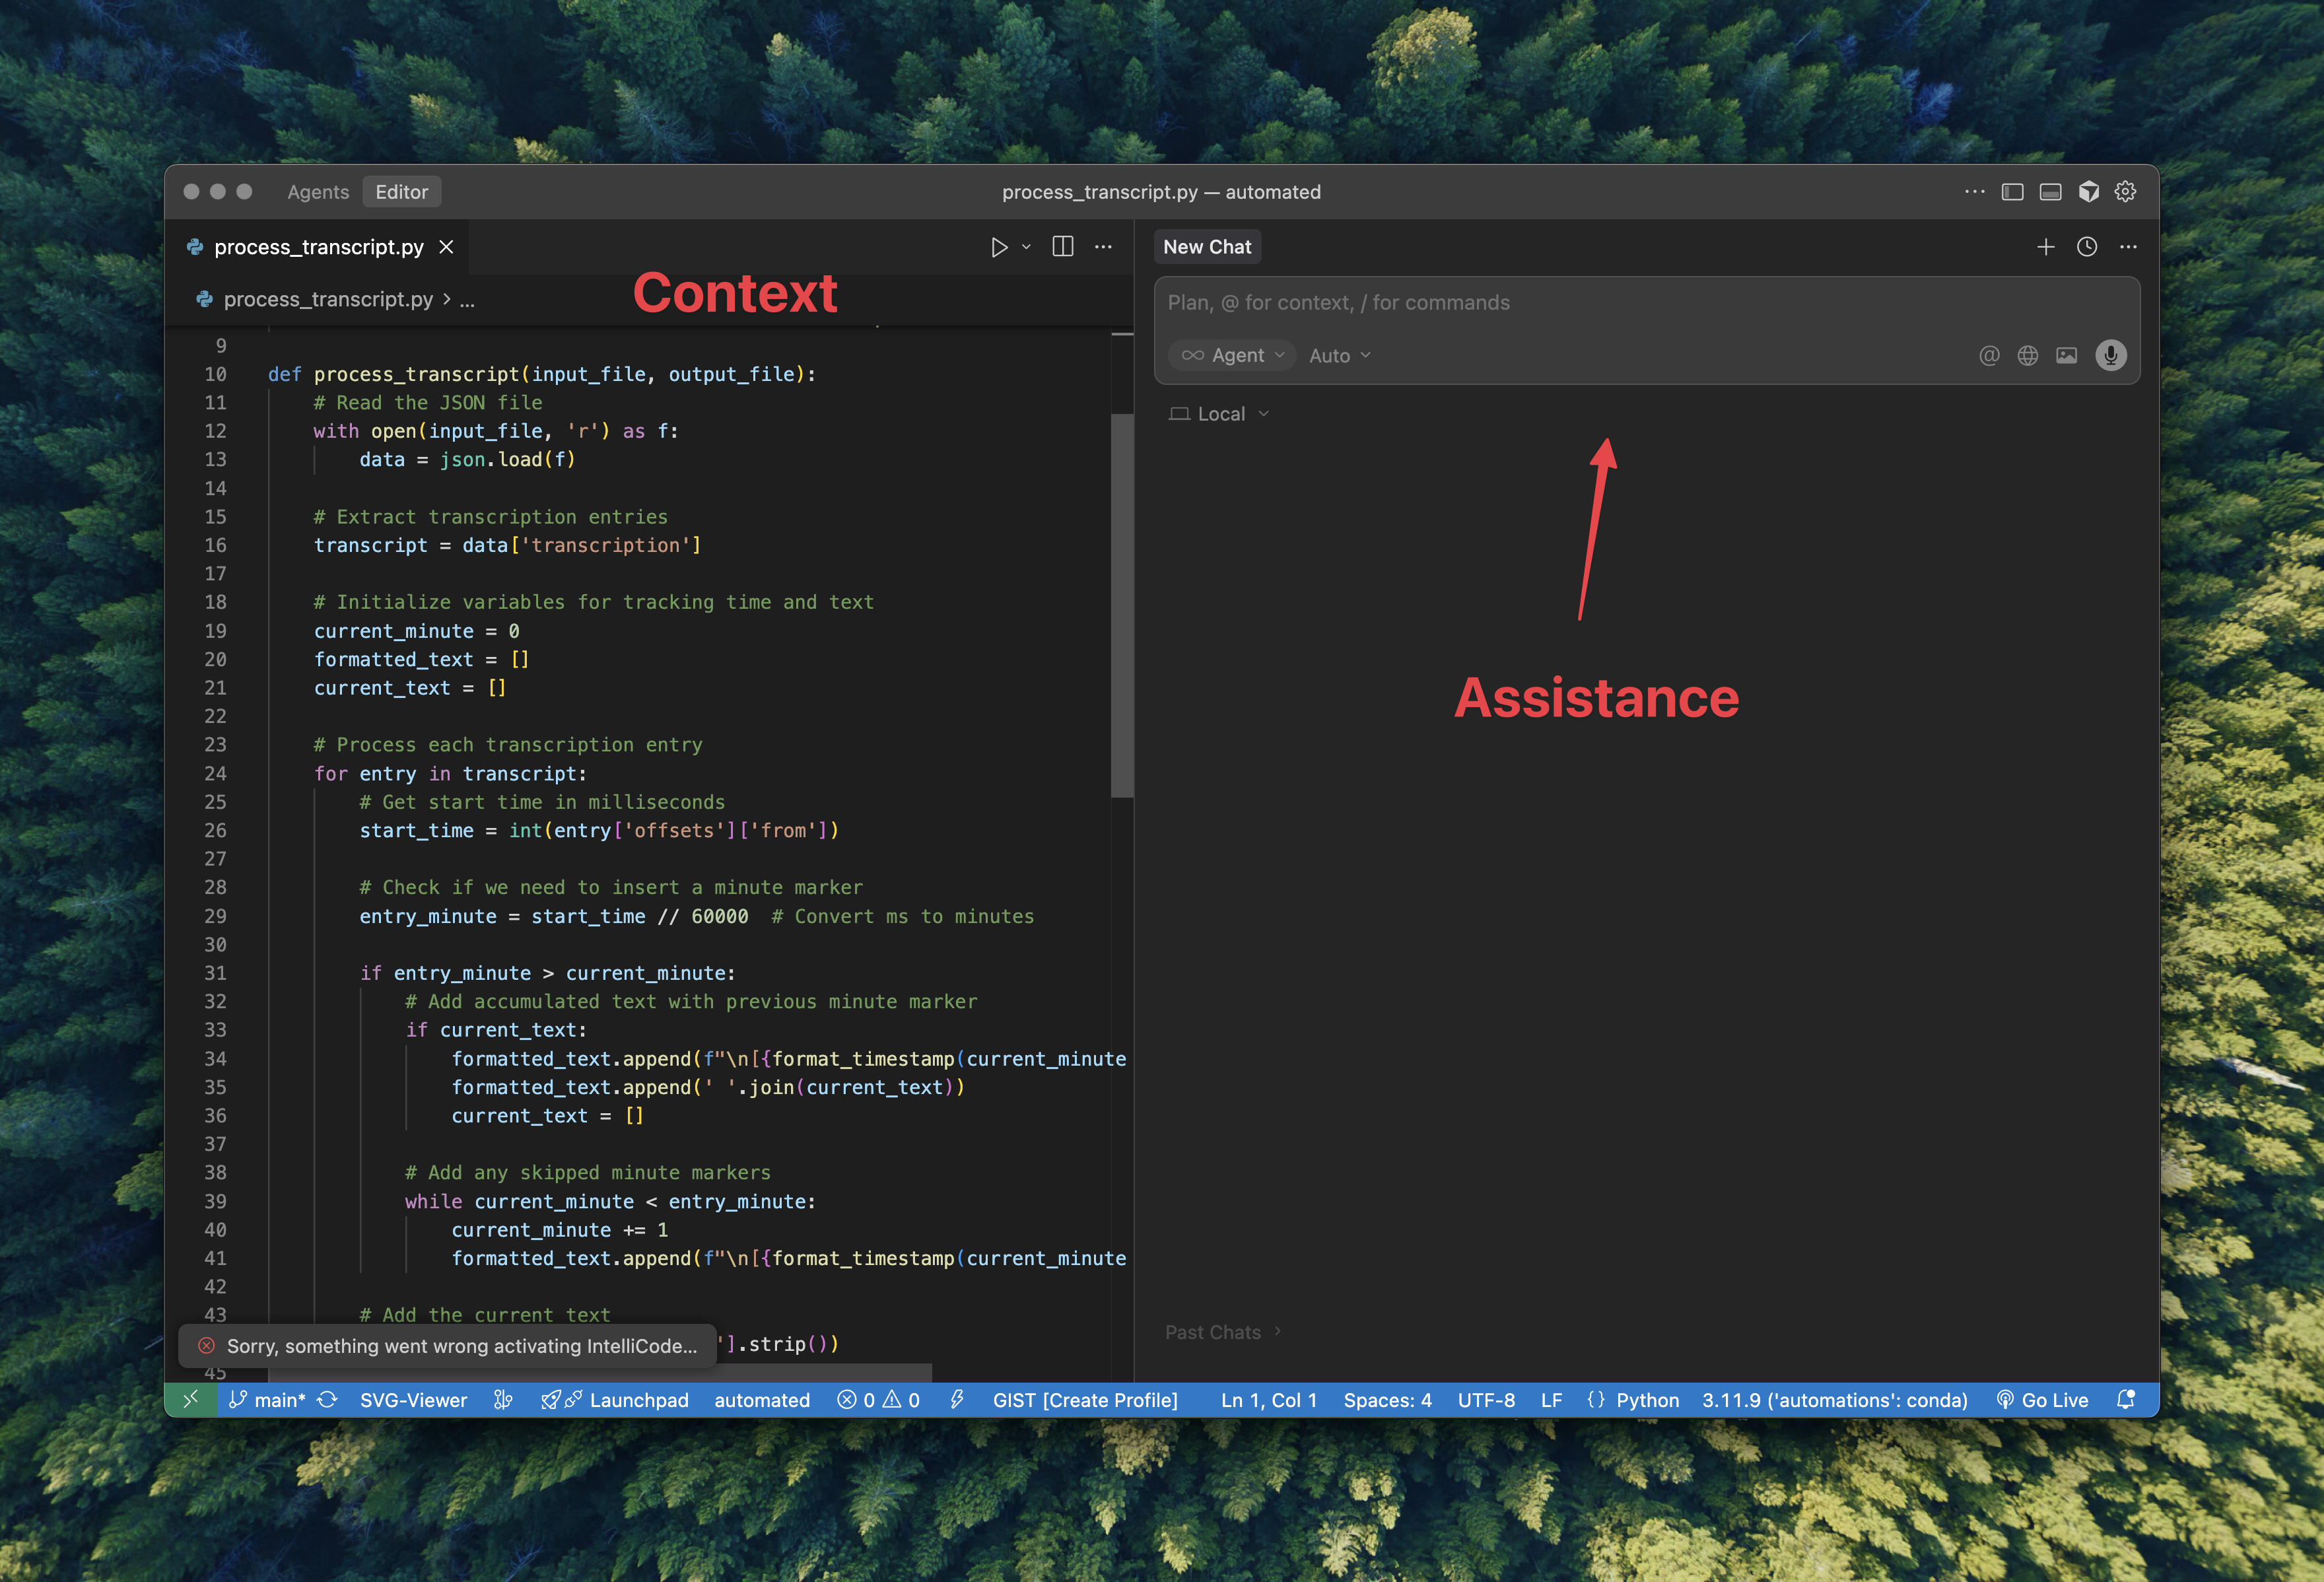Open the Agent mode dropdown
The image size is (2324, 1582).
coord(1232,355)
